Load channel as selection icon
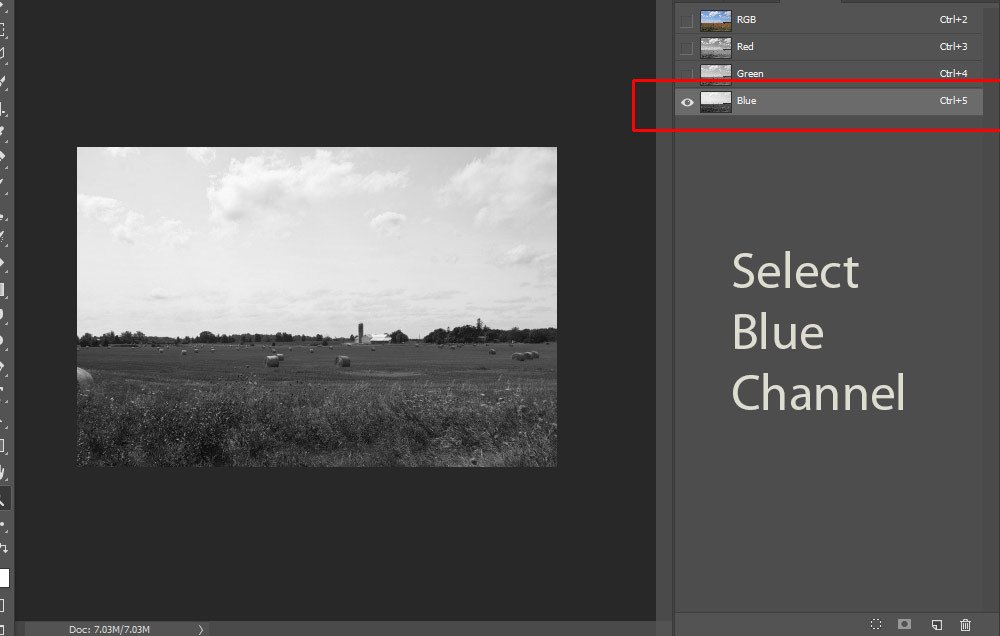Image resolution: width=1000 pixels, height=636 pixels. pyautogui.click(x=876, y=624)
